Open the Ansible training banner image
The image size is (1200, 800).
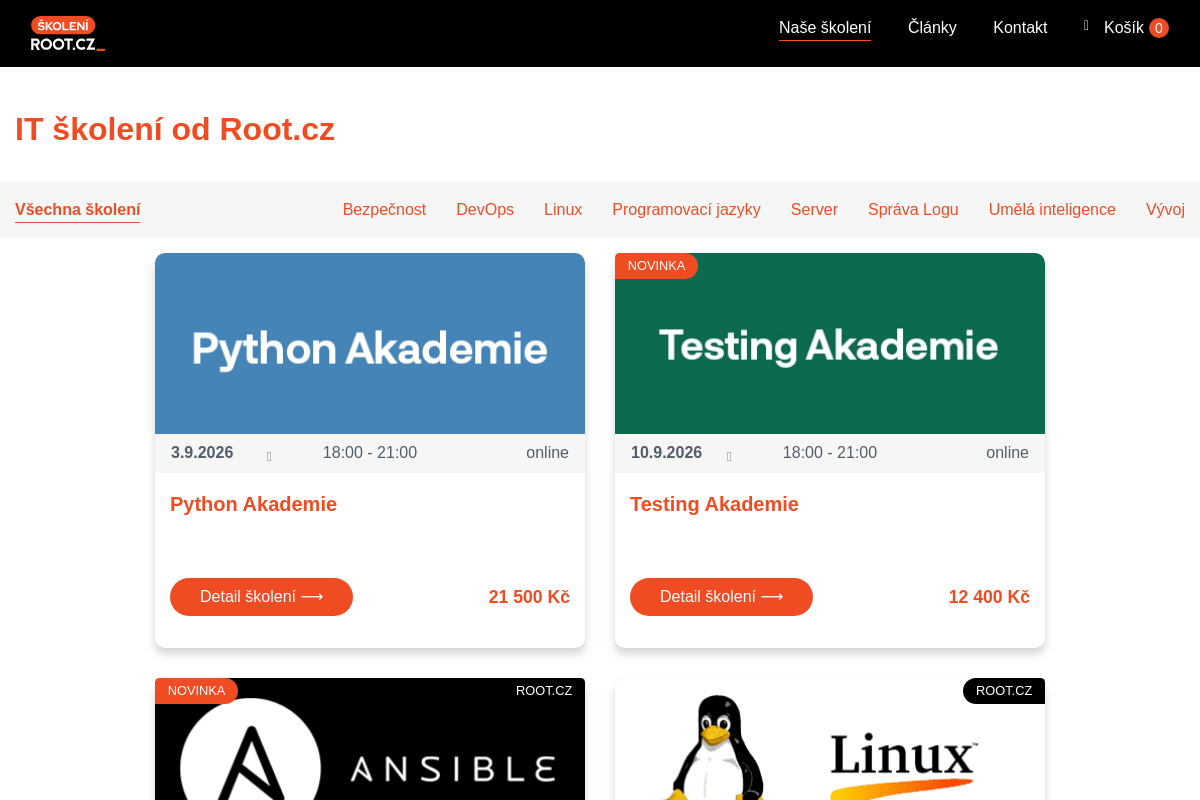[370, 739]
